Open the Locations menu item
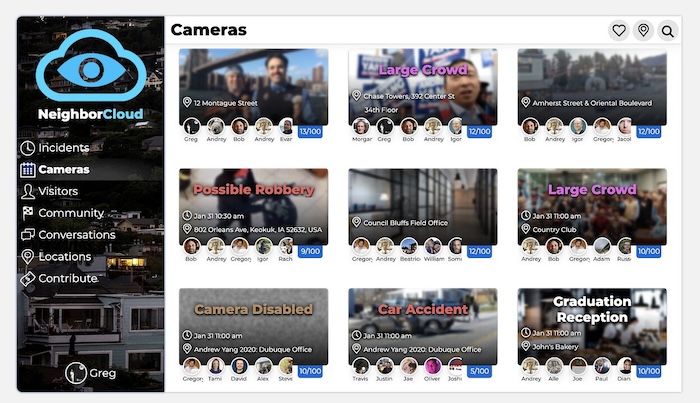 point(64,257)
